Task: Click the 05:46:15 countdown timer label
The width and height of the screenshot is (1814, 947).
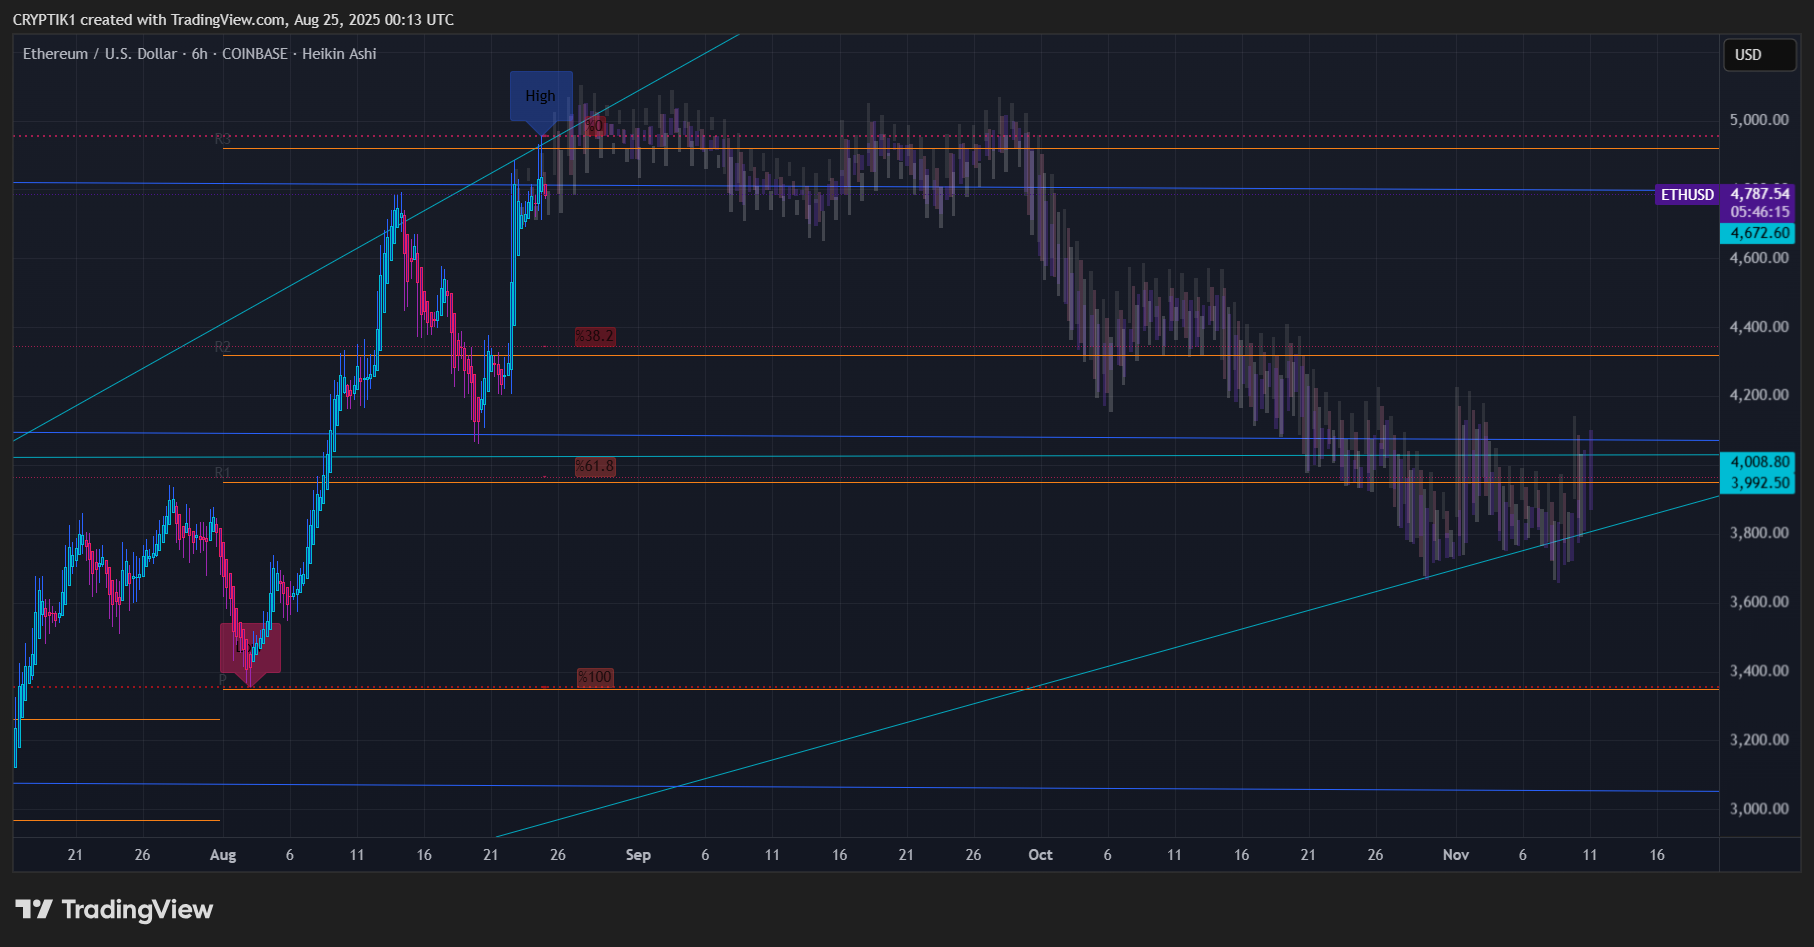Action: [1759, 212]
